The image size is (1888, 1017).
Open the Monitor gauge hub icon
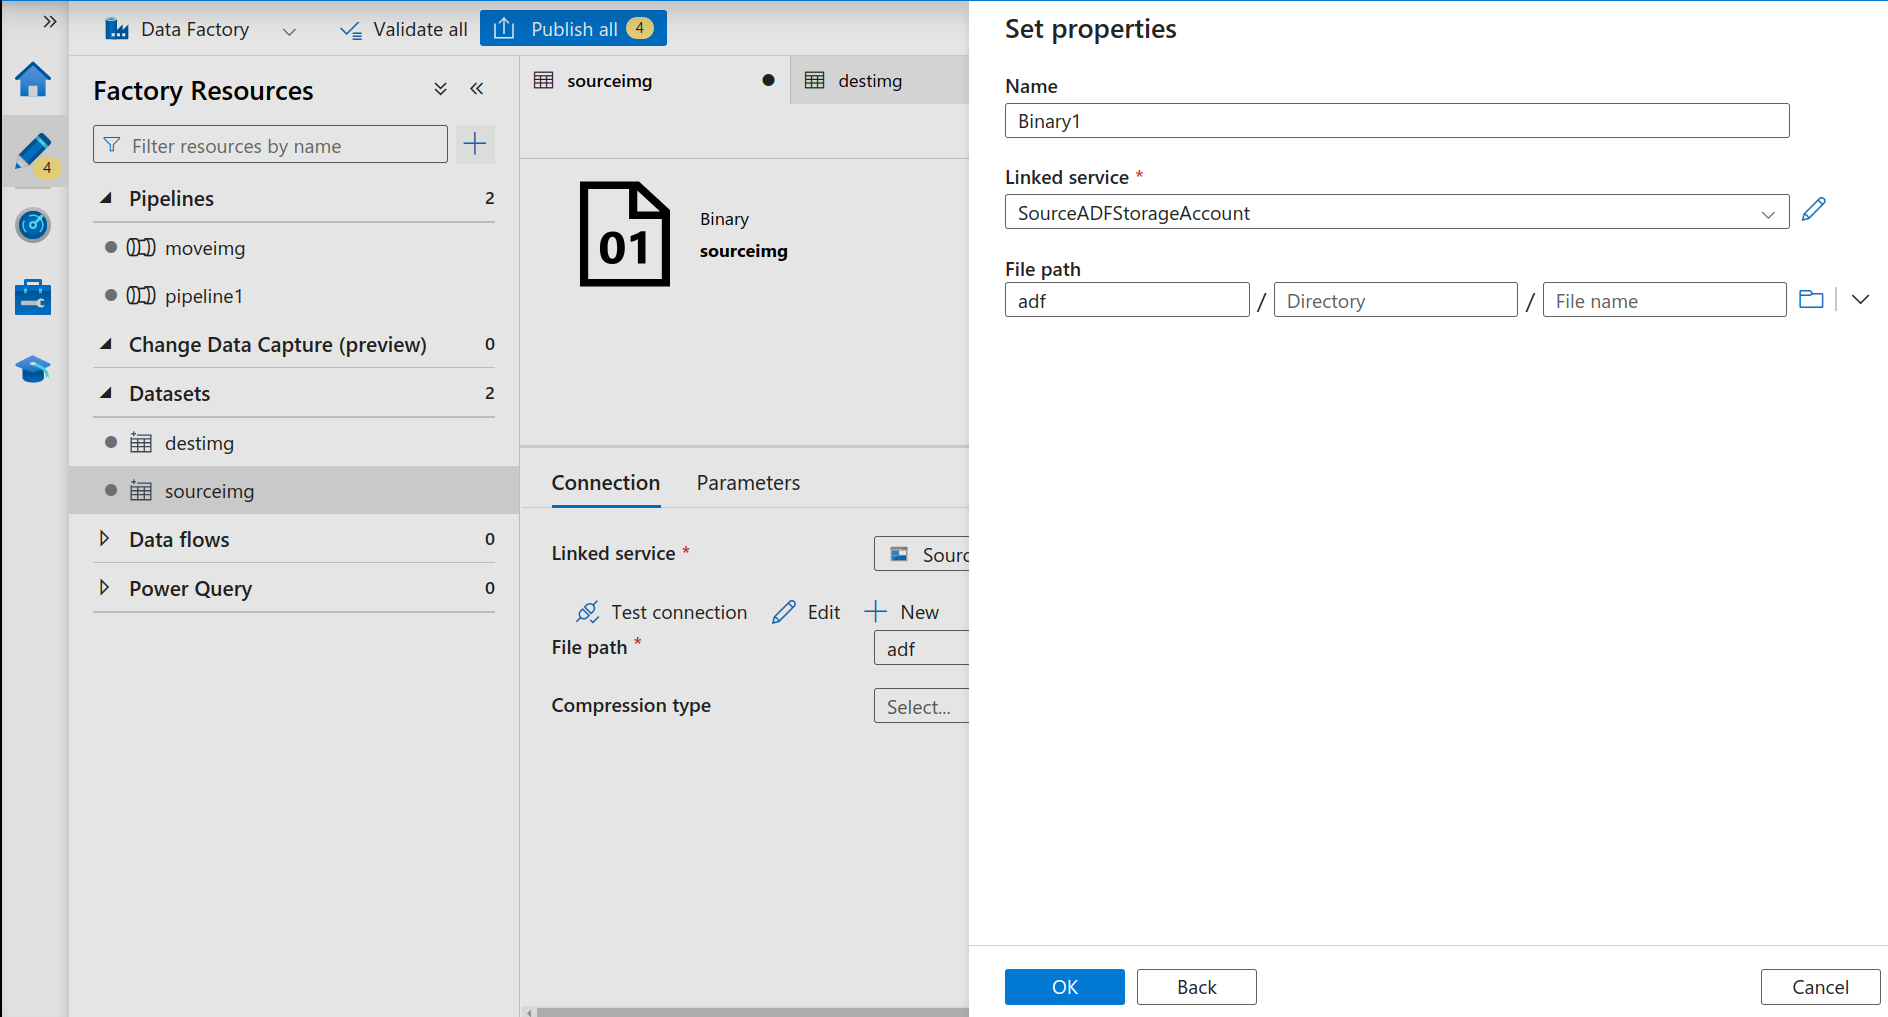click(x=33, y=225)
